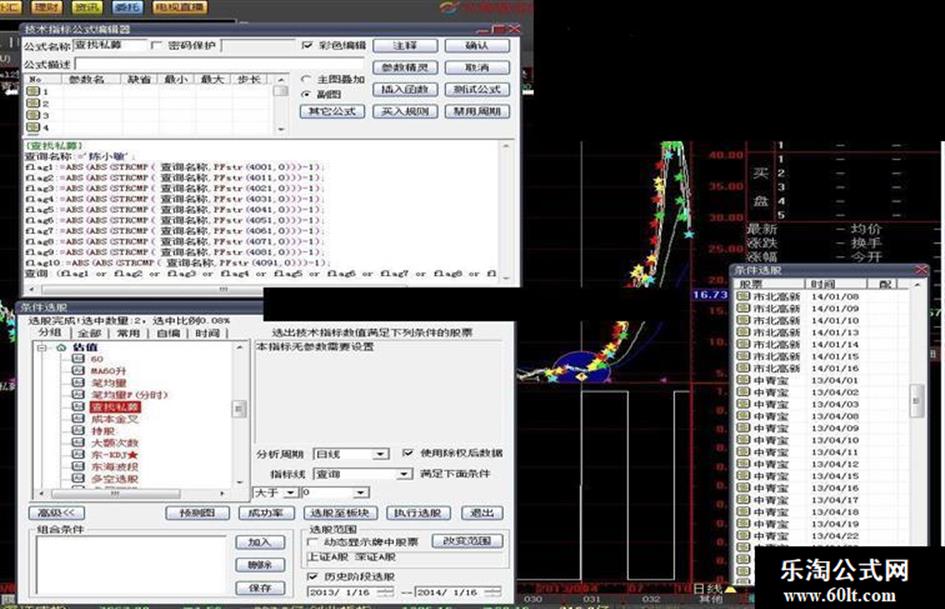Click the icon beside MA60升 formula
Screen dimensions: 945x609
[80, 371]
